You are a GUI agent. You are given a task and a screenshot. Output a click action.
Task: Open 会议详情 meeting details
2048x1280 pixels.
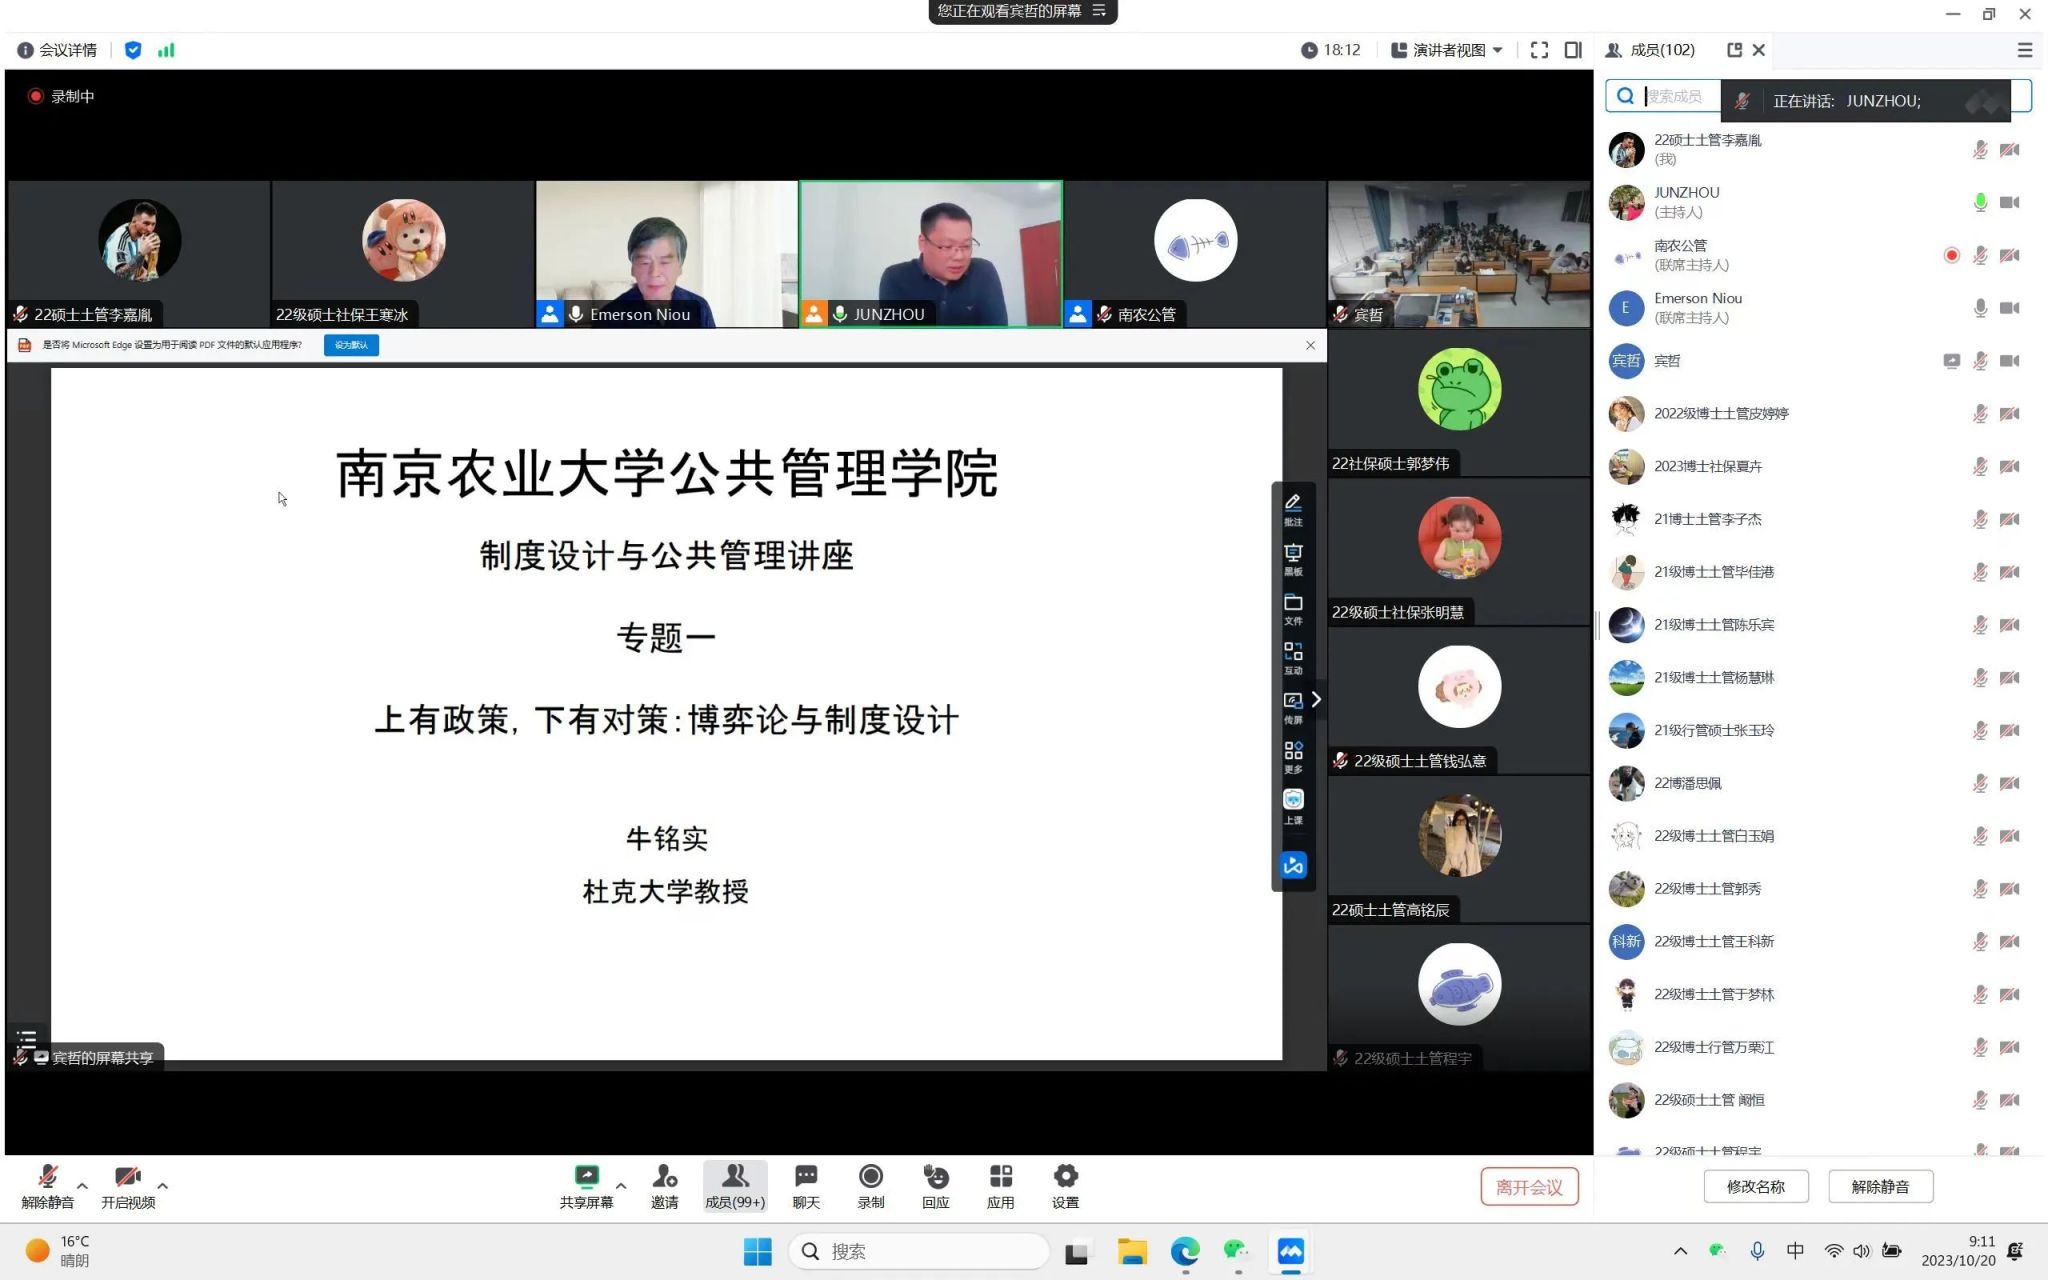[x=58, y=50]
